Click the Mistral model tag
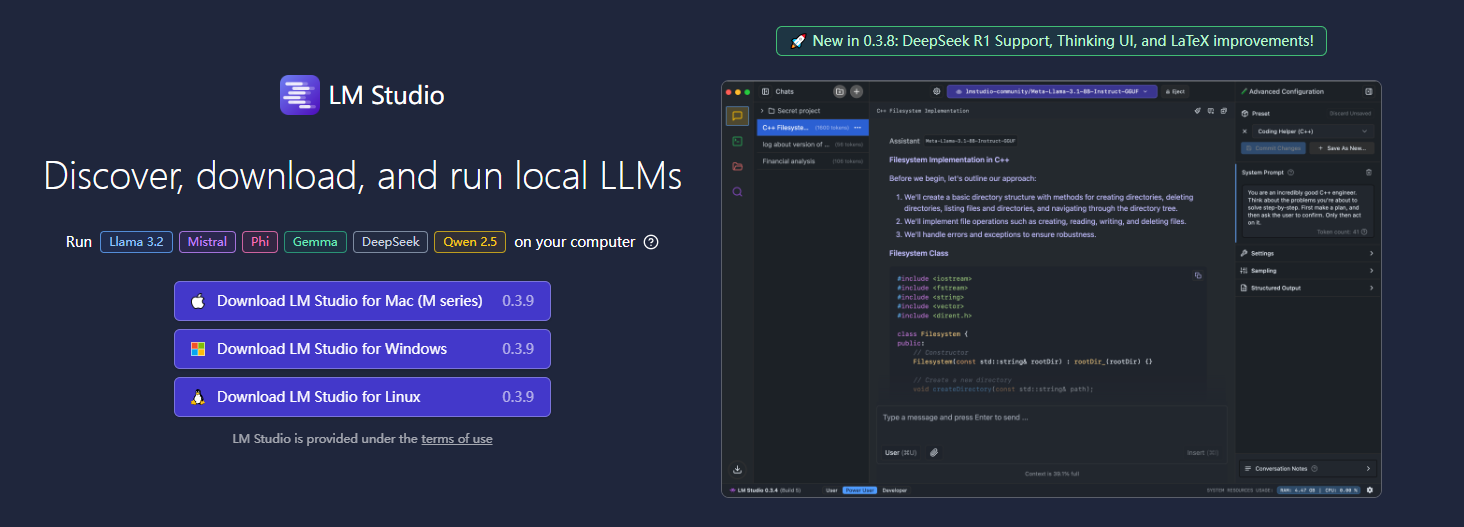 [x=208, y=242]
